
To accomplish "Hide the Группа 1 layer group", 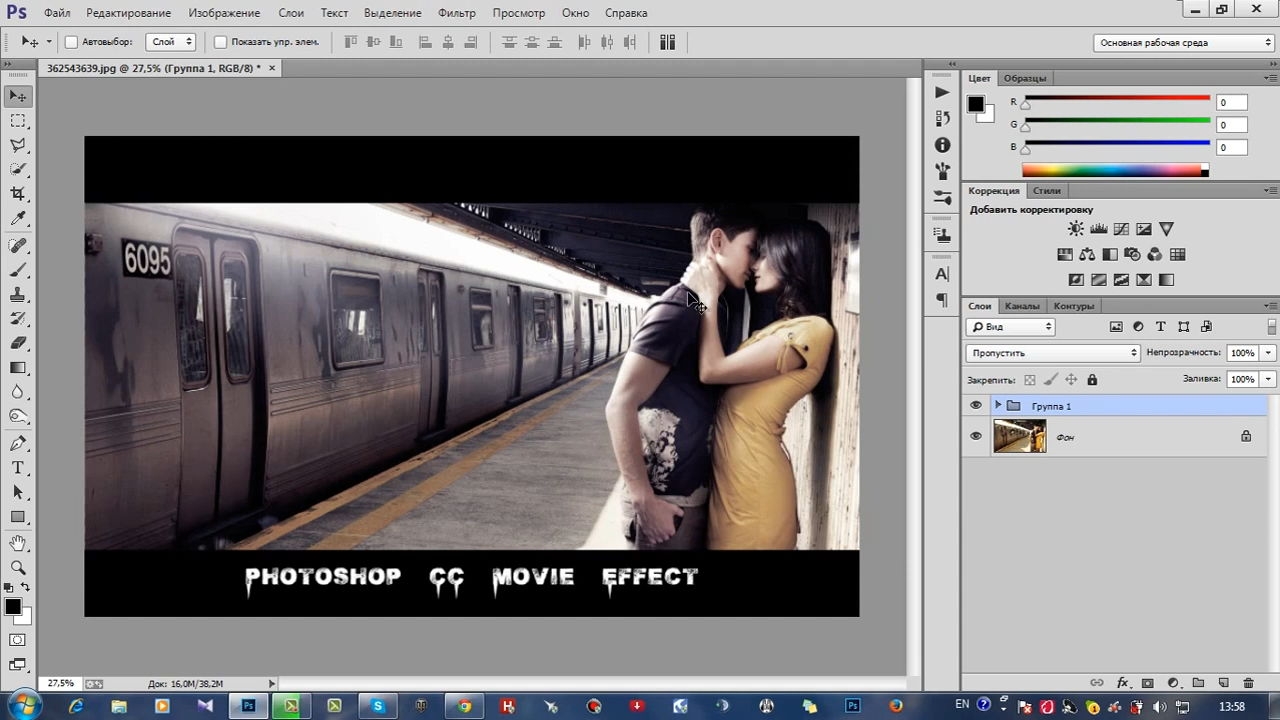I will click(976, 405).
